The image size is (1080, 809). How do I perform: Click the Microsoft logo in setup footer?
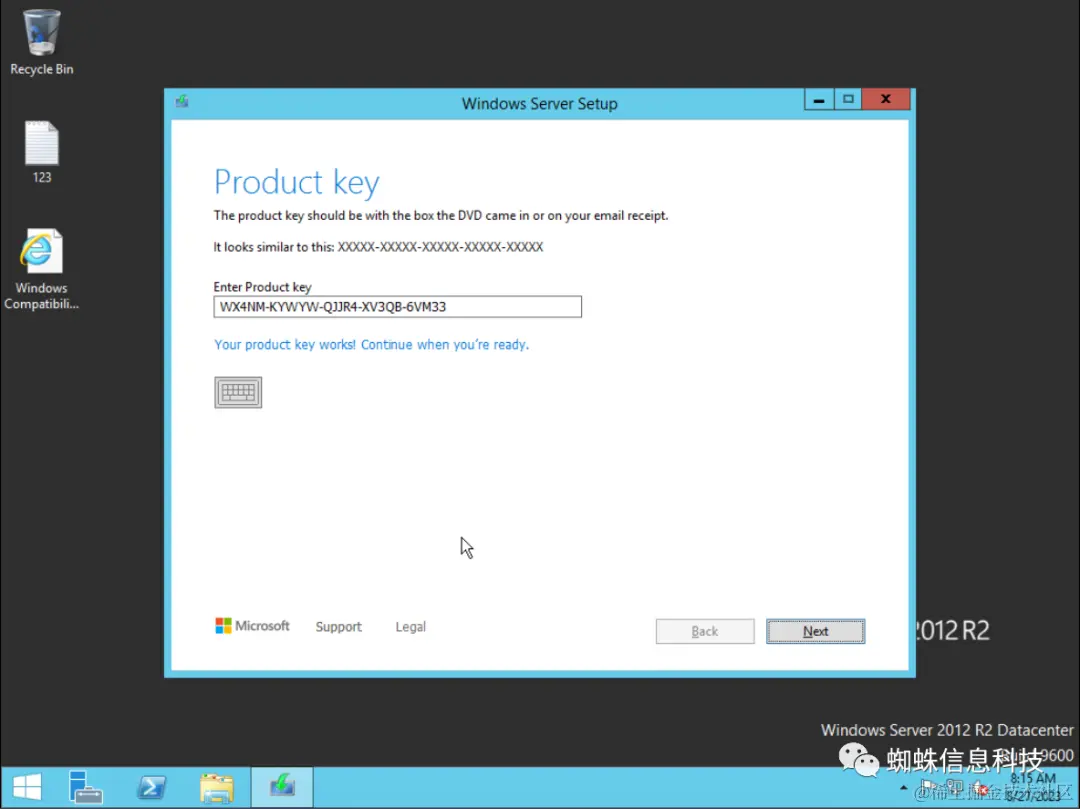pyautogui.click(x=252, y=626)
